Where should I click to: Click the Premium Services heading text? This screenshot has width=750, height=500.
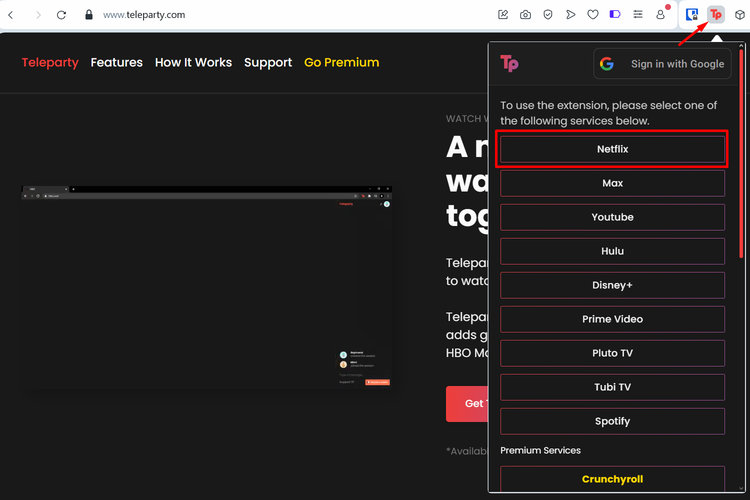point(540,450)
